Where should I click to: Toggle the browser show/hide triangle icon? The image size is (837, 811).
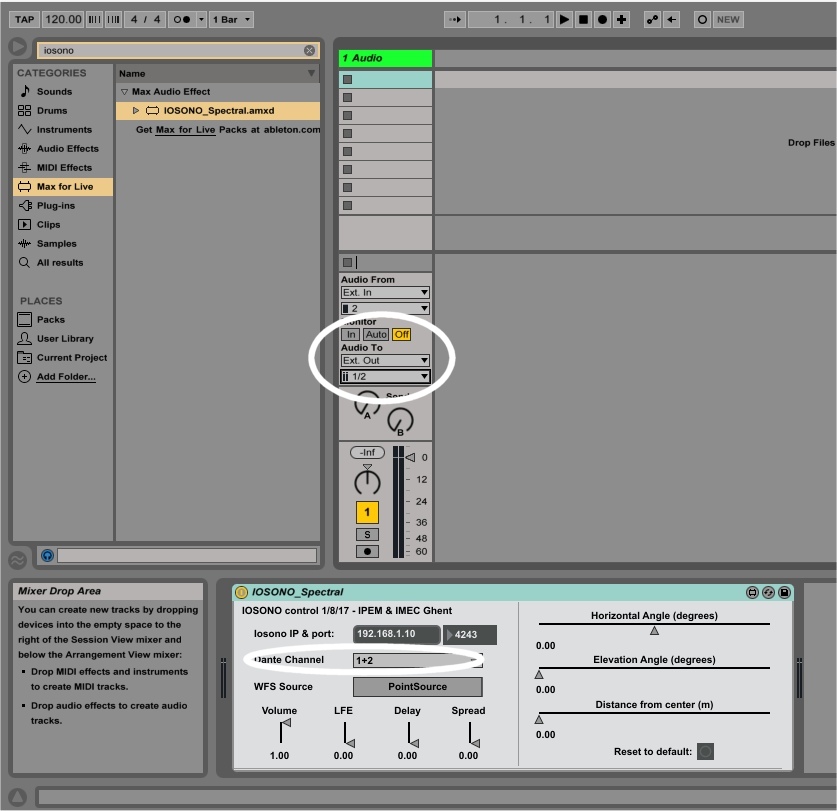coord(18,47)
